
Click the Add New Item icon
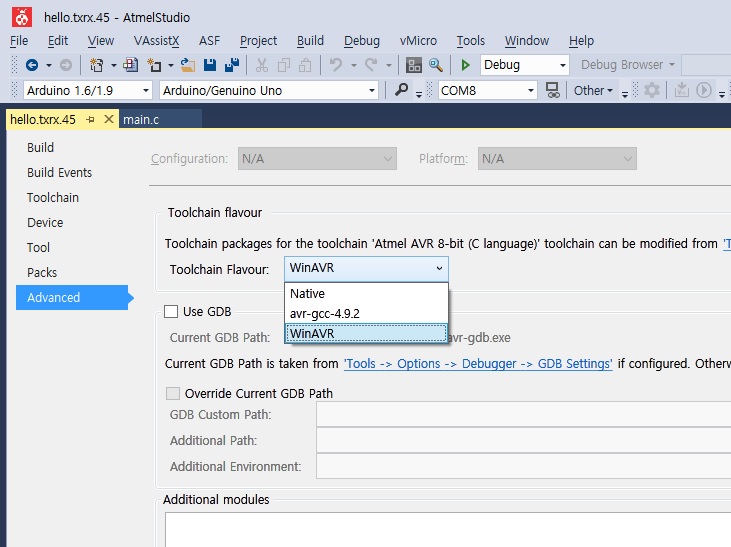click(131, 65)
